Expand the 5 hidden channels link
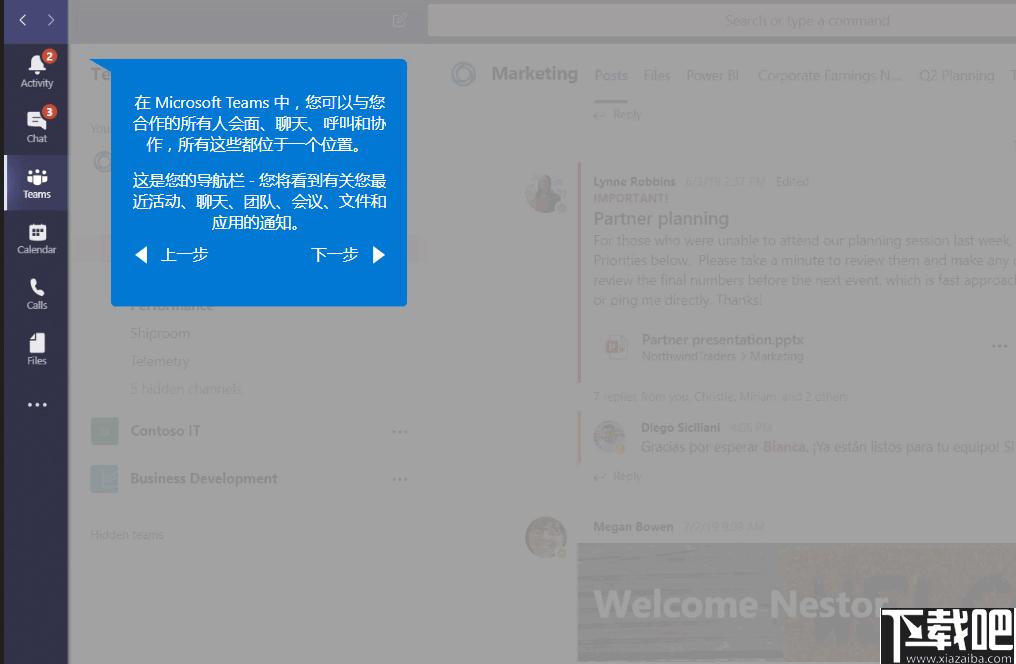 185,389
